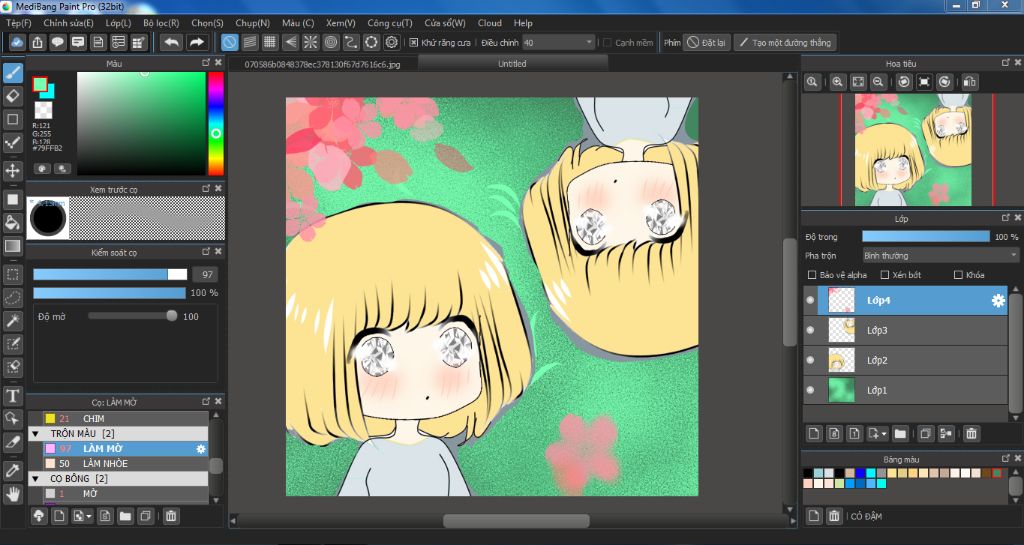Open the Điều chỉnh value dropdown
Image resolution: width=1024 pixels, height=545 pixels.
click(x=558, y=42)
